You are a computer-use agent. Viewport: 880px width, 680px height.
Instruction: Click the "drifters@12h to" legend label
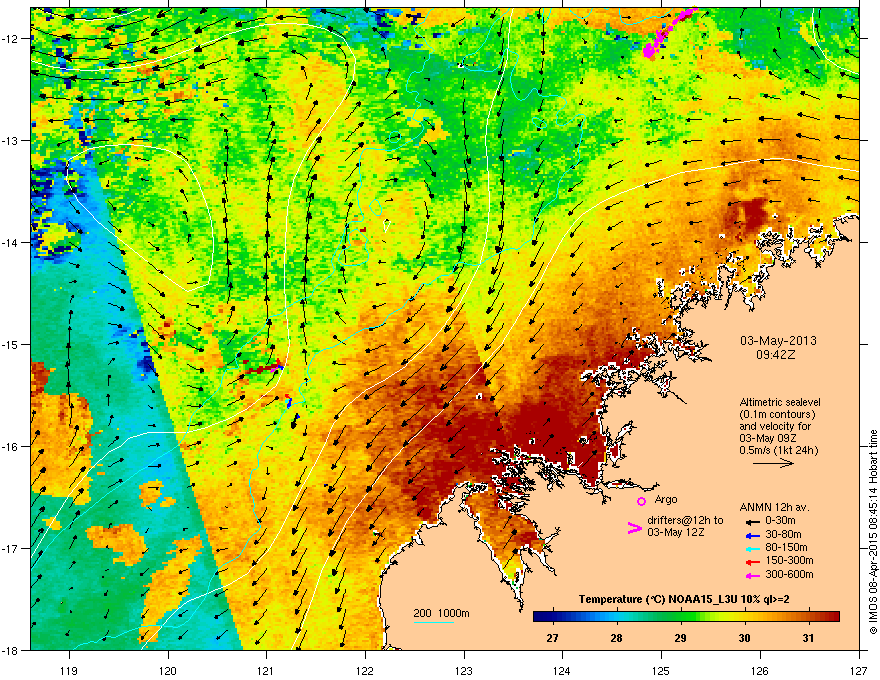click(x=685, y=520)
